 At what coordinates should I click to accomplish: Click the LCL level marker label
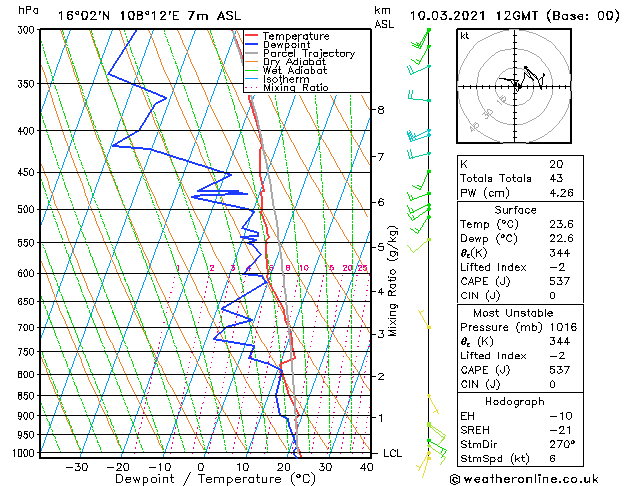[x=392, y=453]
